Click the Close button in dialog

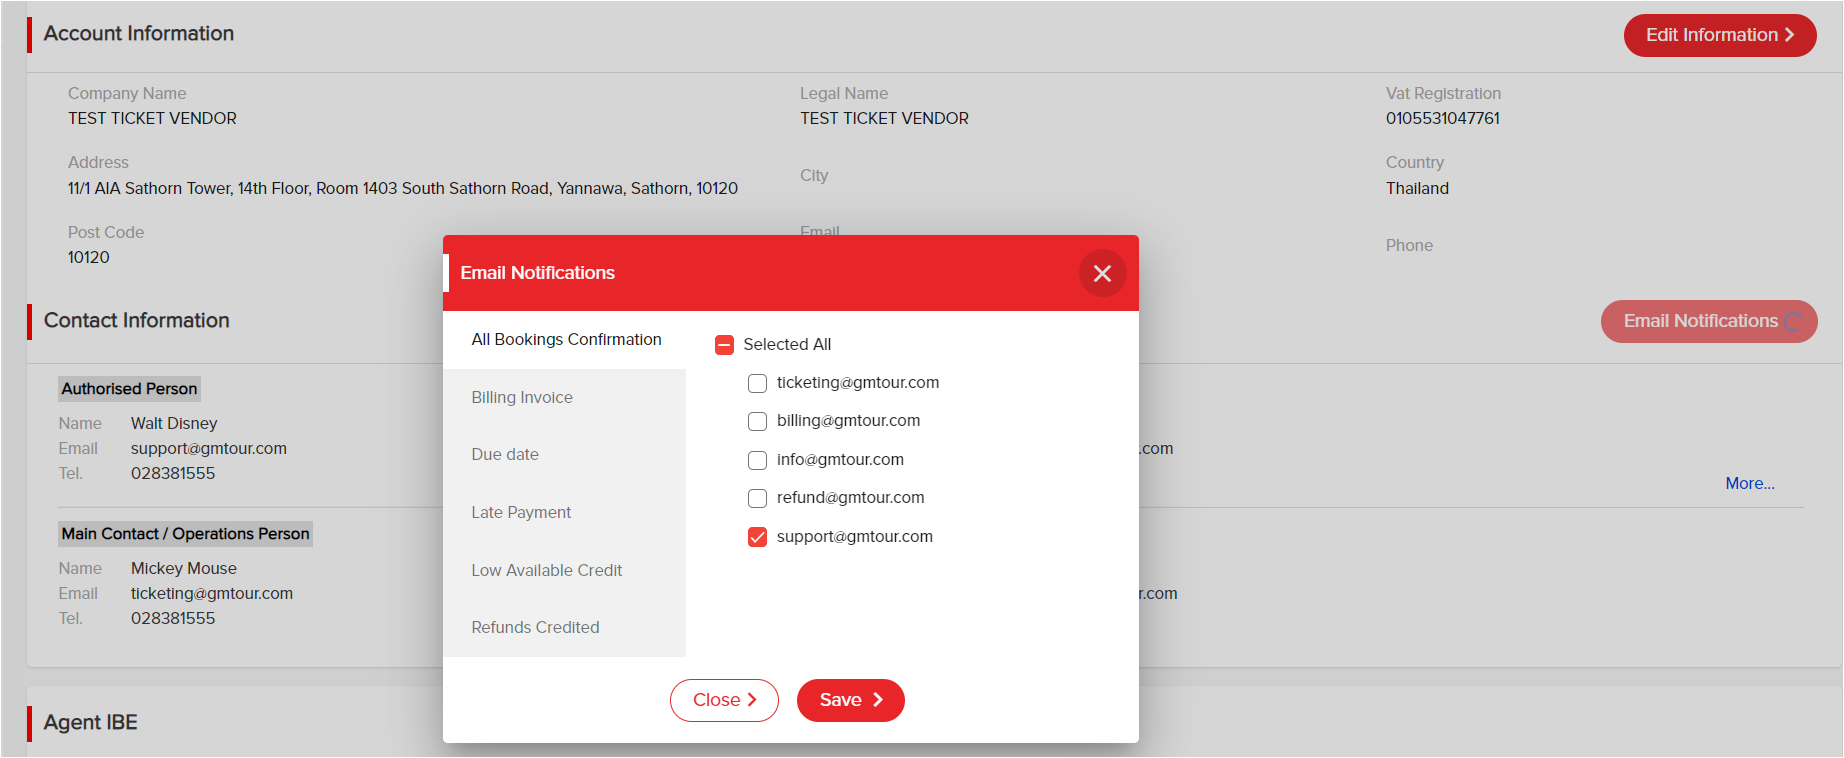pos(724,700)
